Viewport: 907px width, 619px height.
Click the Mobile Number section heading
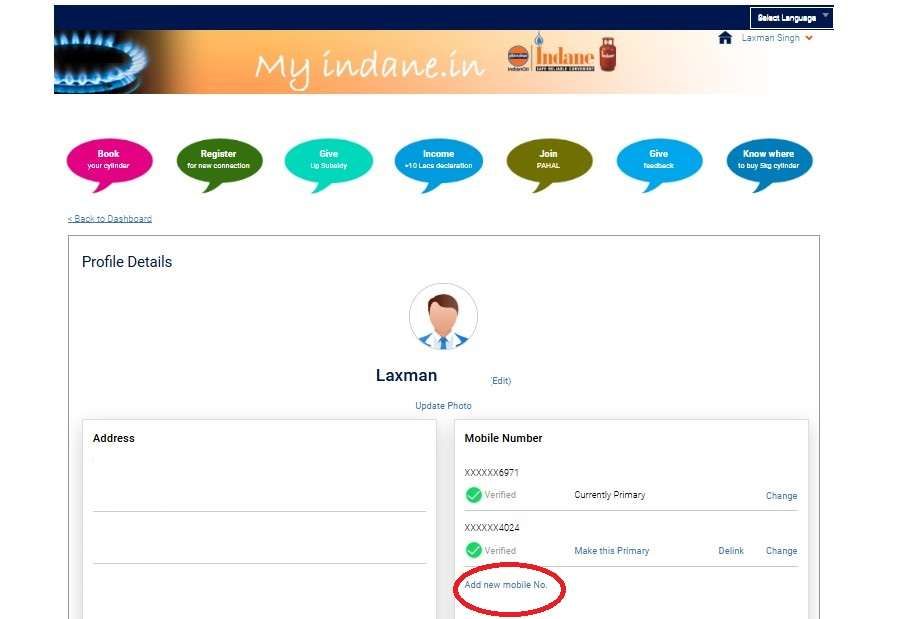(x=503, y=439)
